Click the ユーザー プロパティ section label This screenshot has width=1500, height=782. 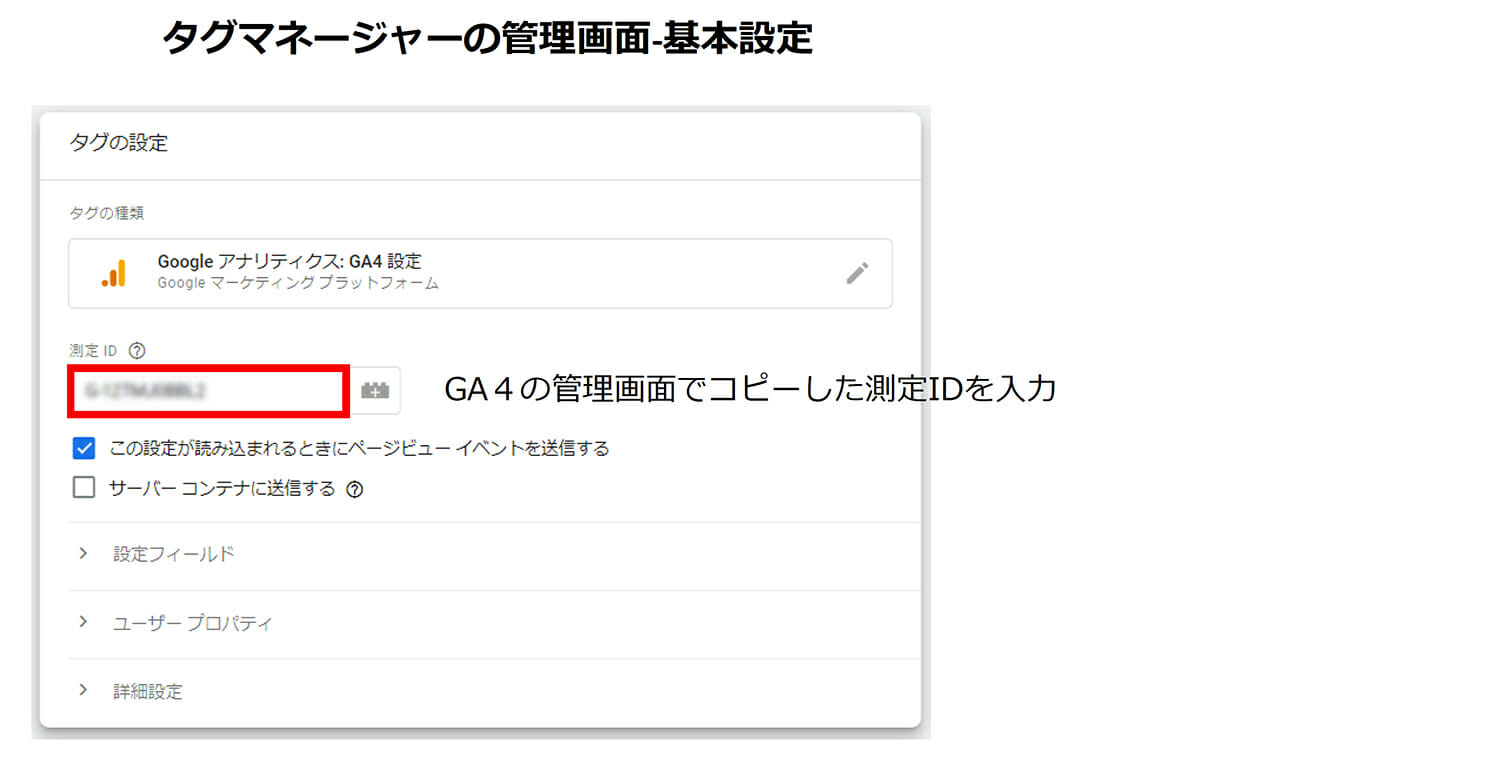tap(193, 623)
